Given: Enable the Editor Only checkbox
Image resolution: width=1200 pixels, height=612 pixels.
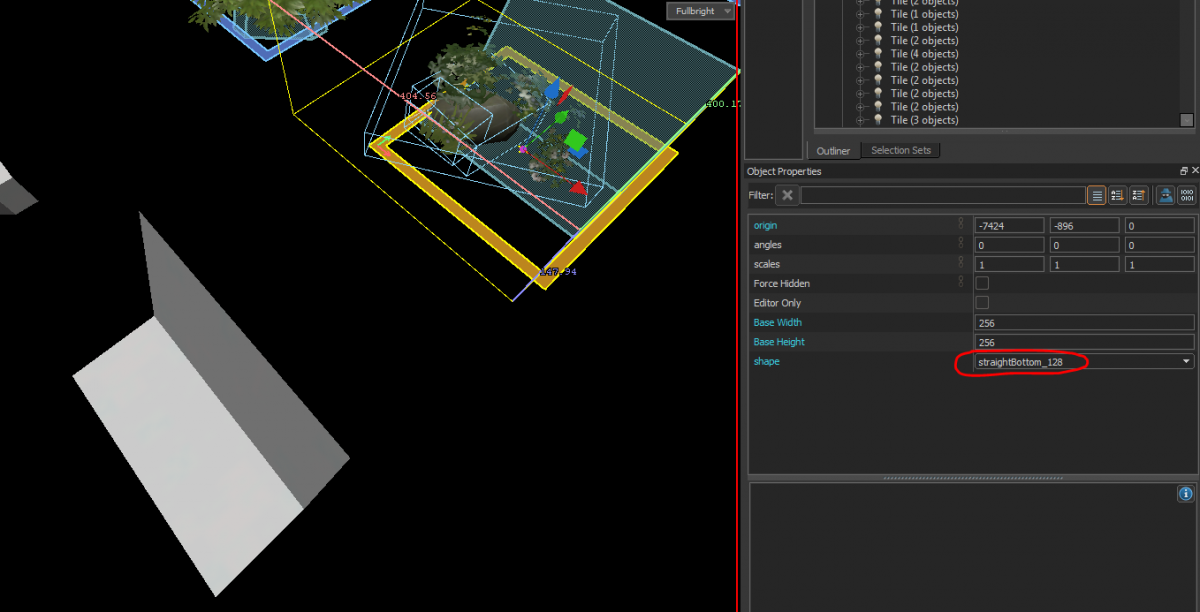Looking at the screenshot, I should [x=982, y=303].
